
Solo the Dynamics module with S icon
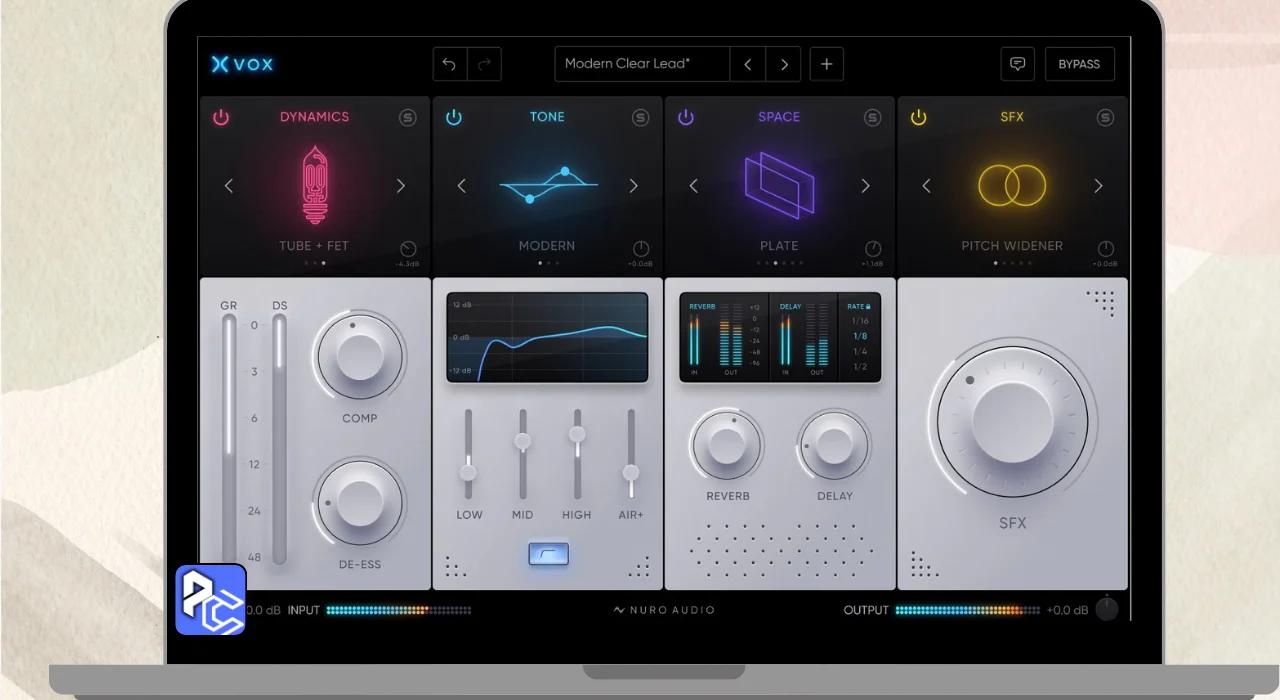408,118
